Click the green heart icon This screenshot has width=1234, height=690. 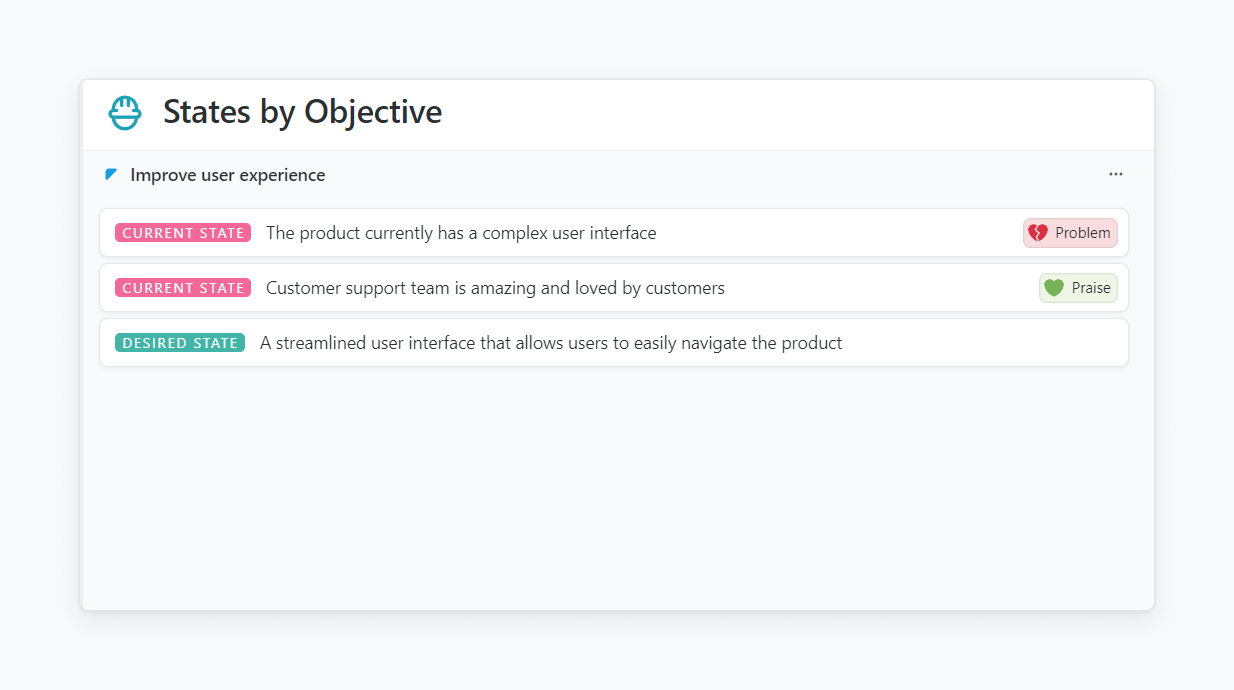(1054, 288)
